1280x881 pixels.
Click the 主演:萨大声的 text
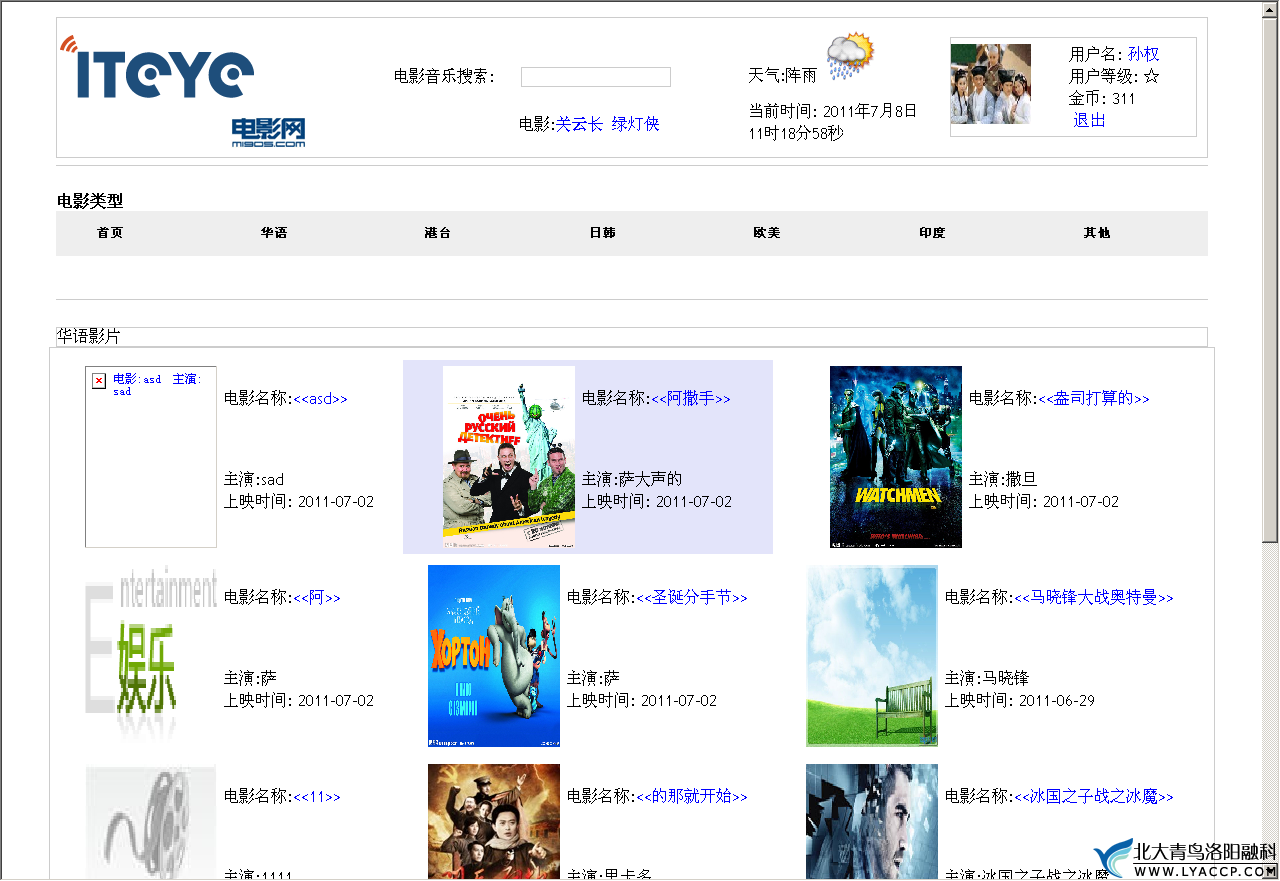click(632, 479)
